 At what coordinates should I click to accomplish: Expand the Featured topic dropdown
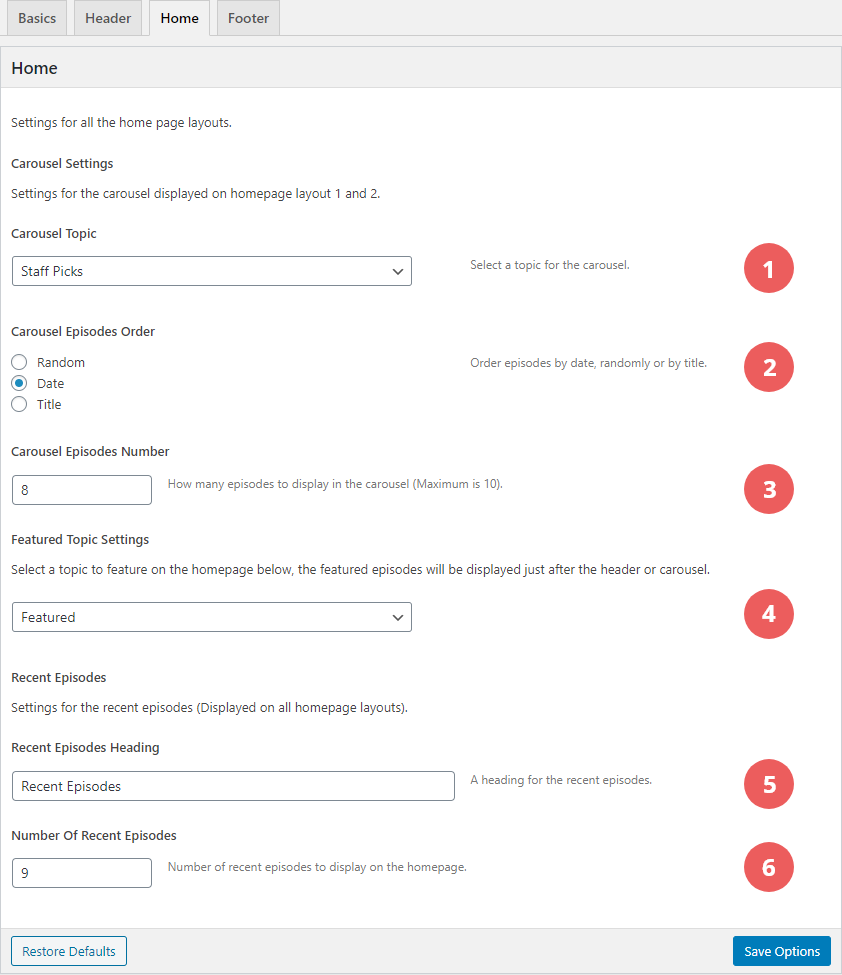(x=211, y=617)
